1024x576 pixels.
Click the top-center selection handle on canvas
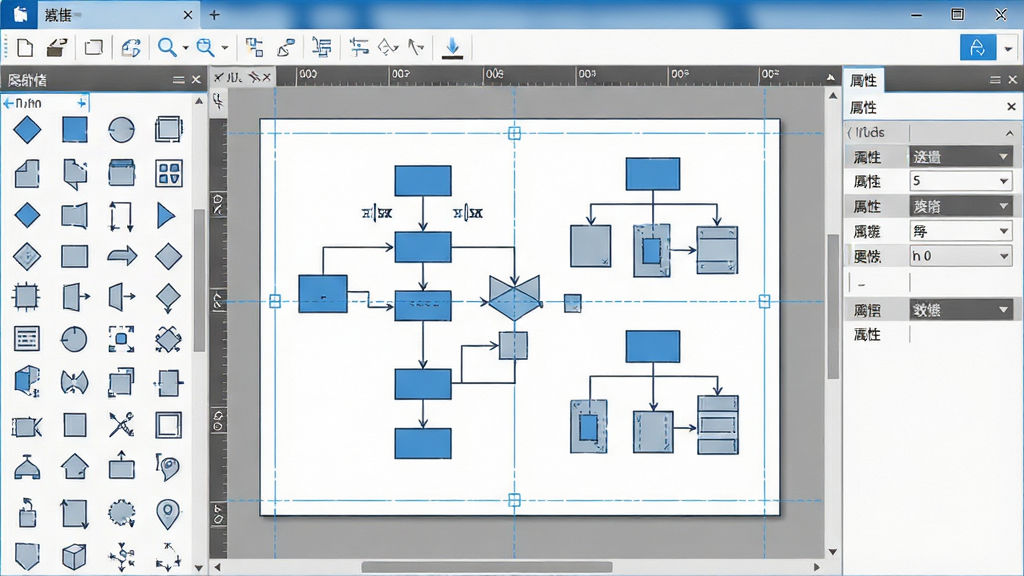[515, 133]
